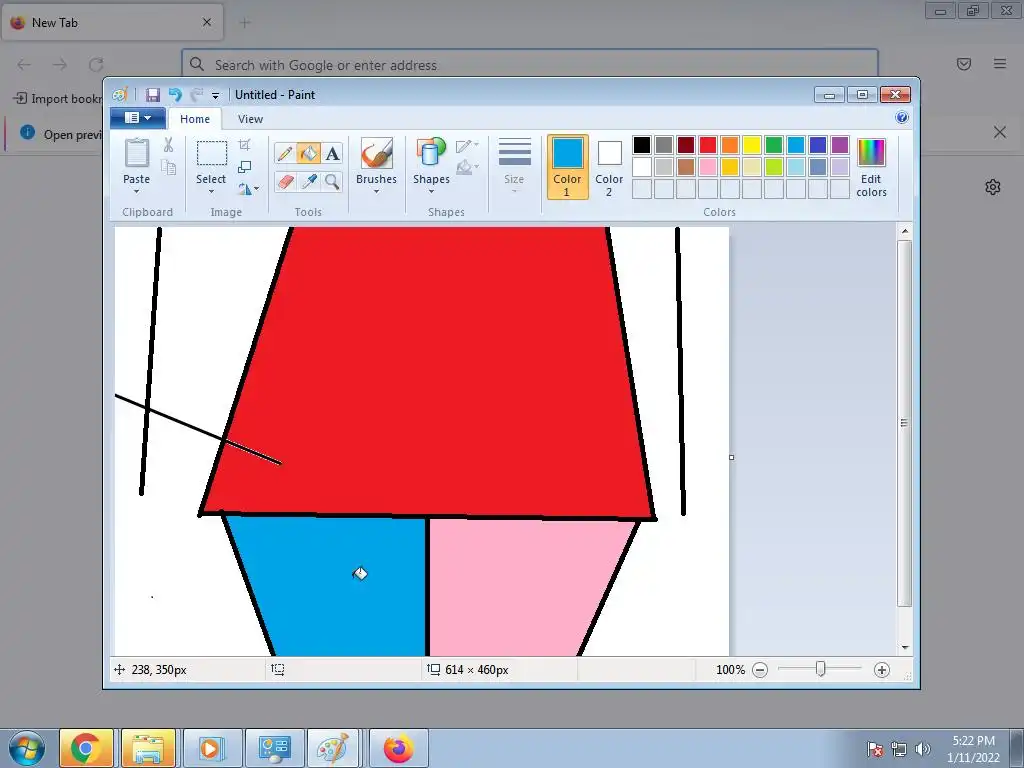Image resolution: width=1024 pixels, height=768 pixels.
Task: Select the Text tool
Action: click(x=332, y=153)
